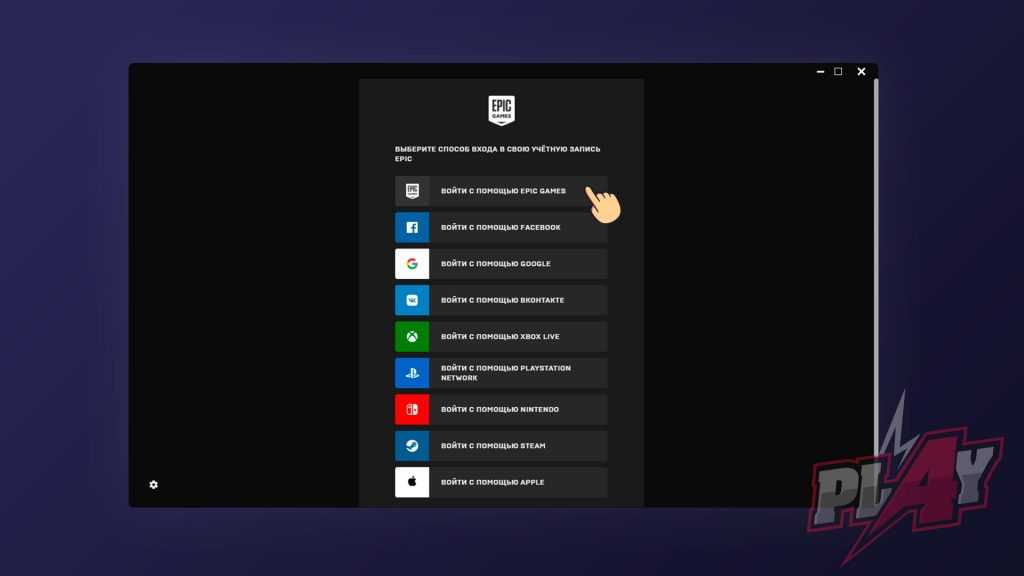This screenshot has width=1024, height=576.
Task: Choose 'Войти с помощью Facebook' label
Action: (500, 227)
